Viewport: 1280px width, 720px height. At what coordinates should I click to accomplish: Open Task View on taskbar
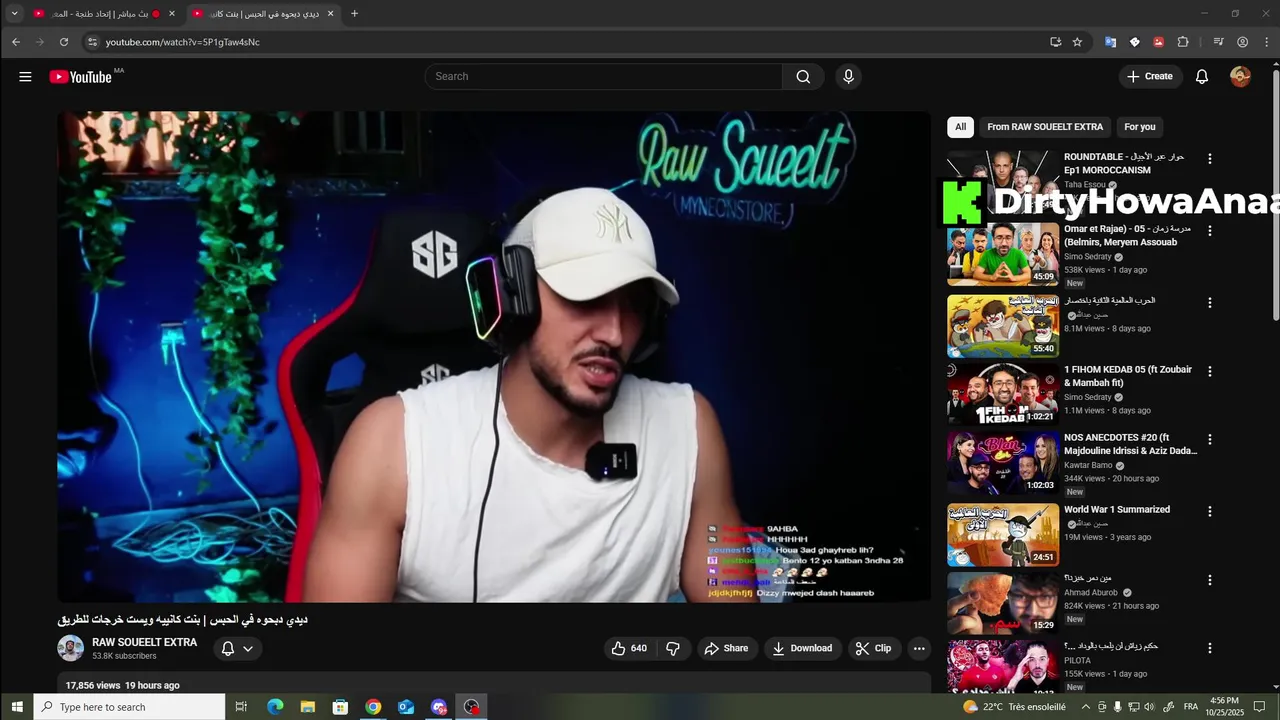pos(241,707)
